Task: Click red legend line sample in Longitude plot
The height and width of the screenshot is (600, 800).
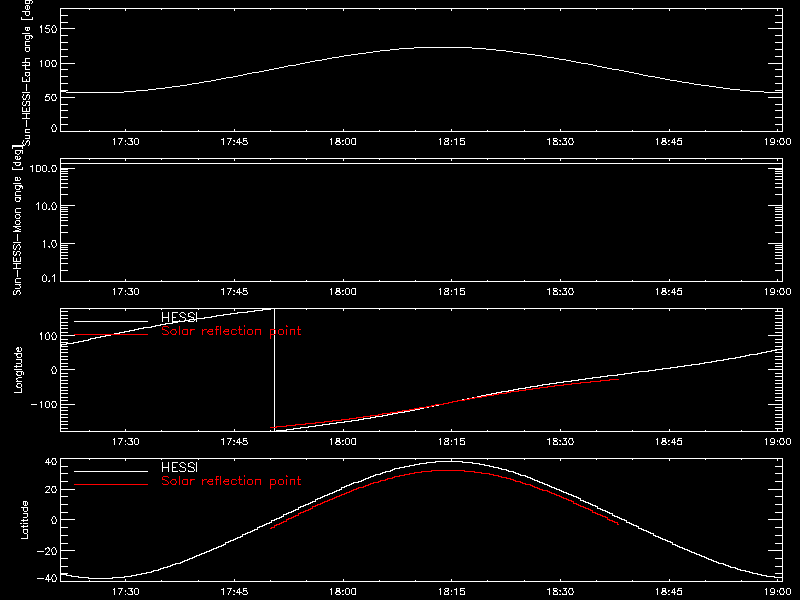Action: [111, 335]
